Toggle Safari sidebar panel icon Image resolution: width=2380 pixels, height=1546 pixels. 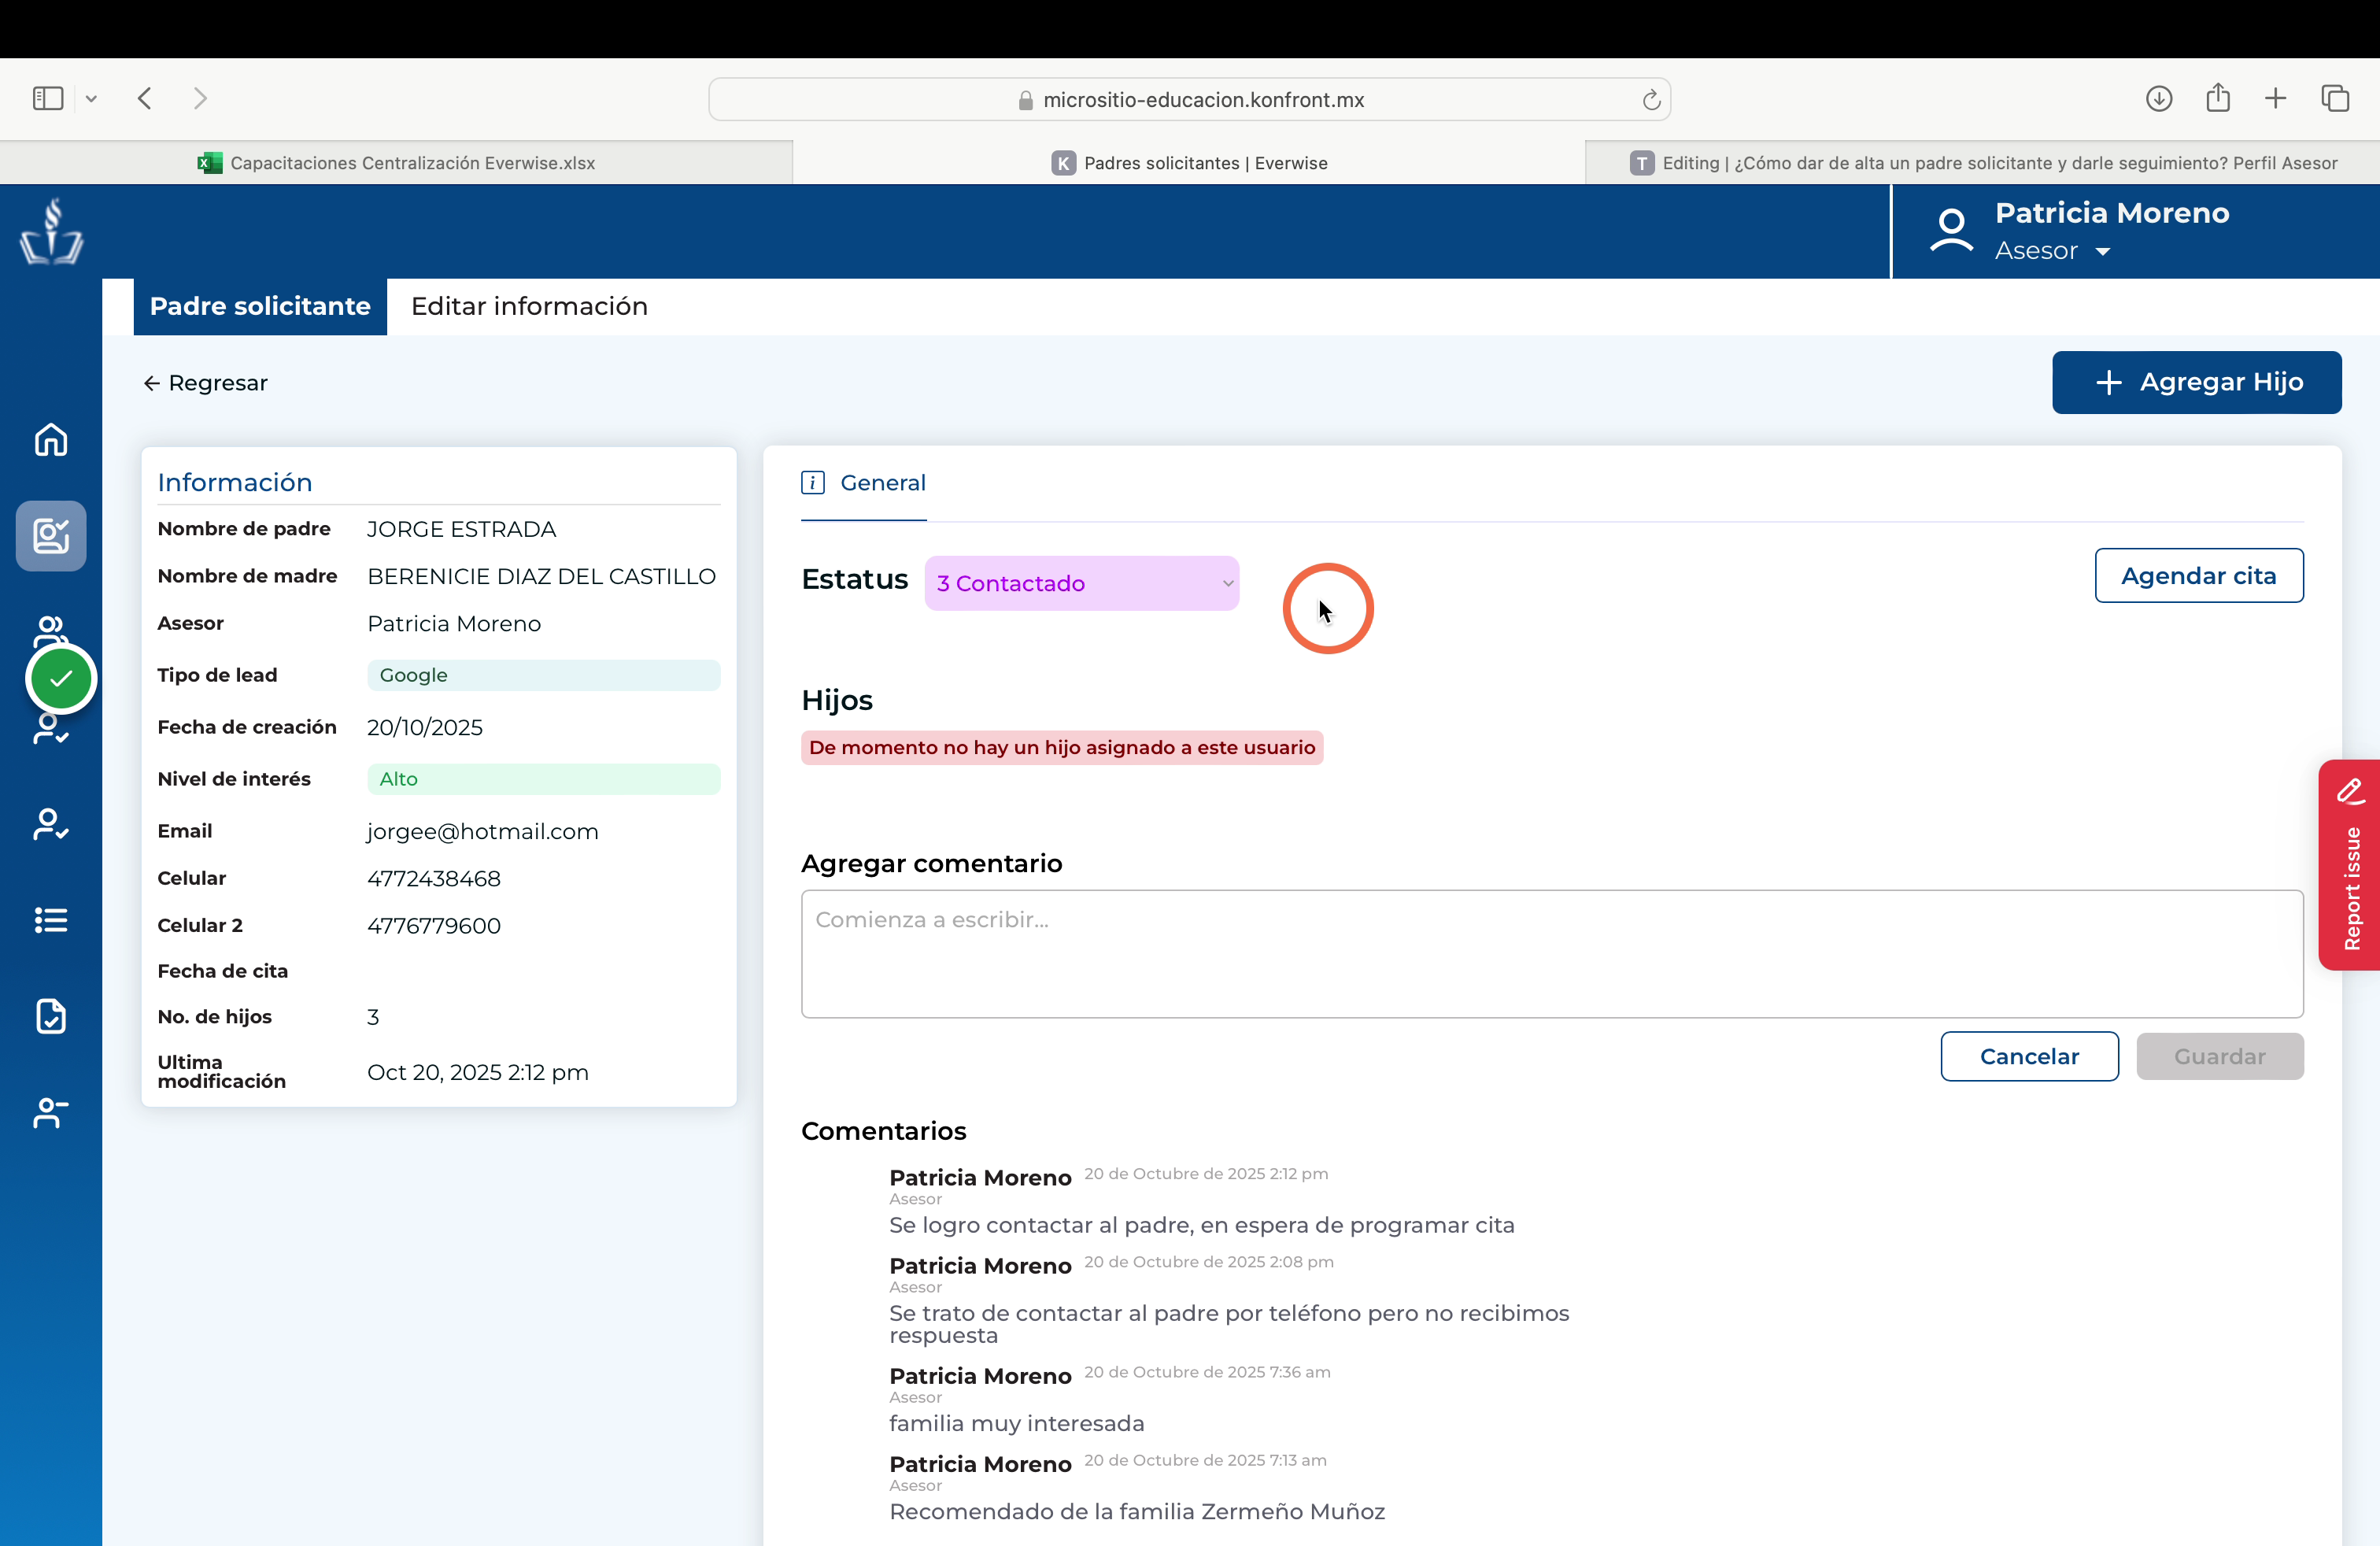pos(48,98)
